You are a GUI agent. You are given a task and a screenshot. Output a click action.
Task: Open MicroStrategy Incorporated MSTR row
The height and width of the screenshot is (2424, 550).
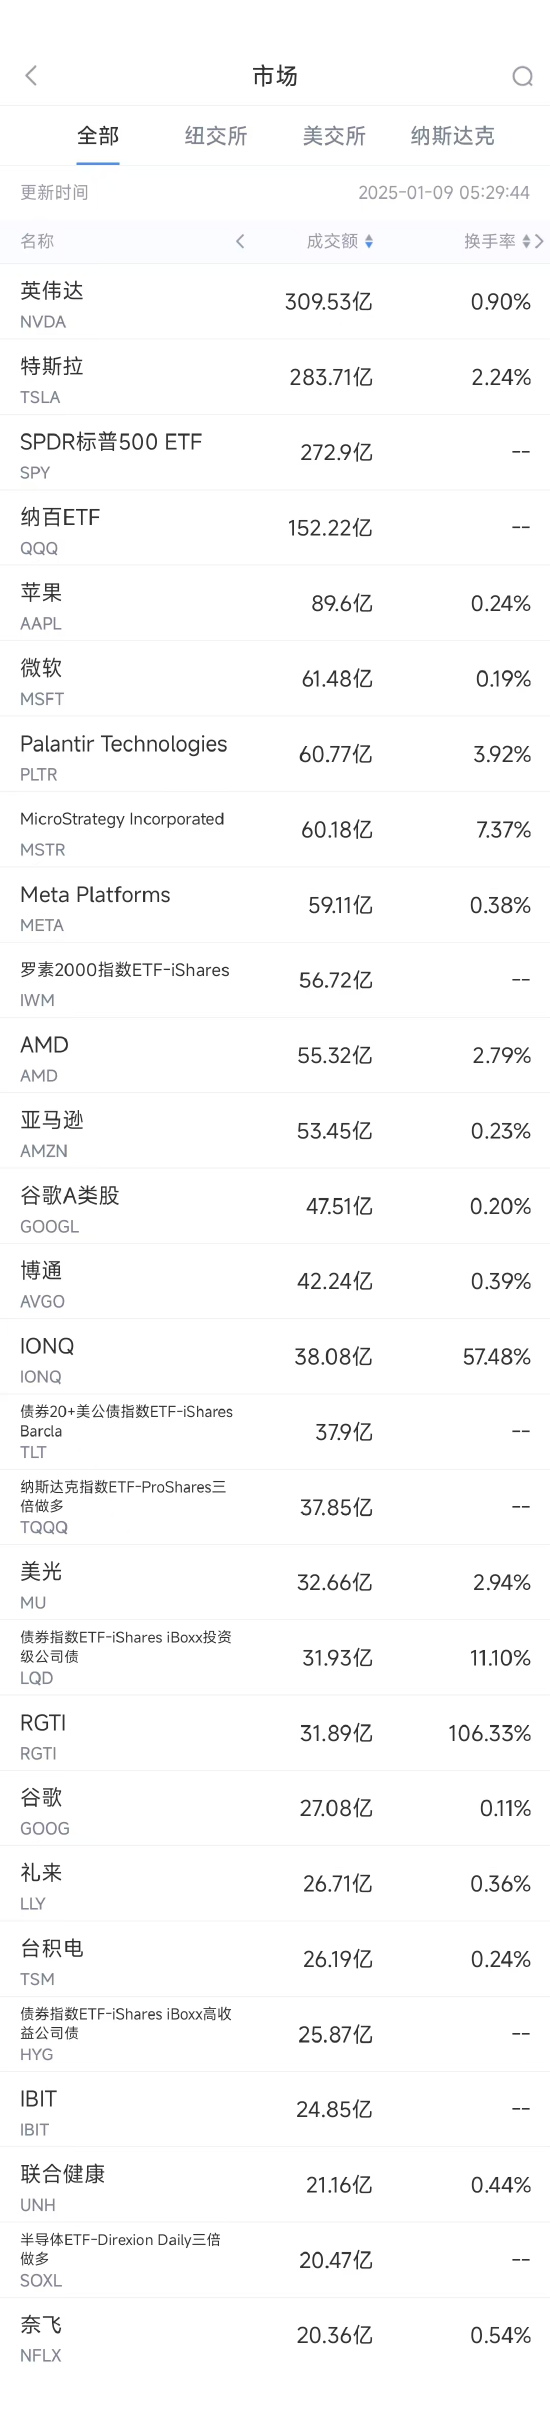pos(275,830)
